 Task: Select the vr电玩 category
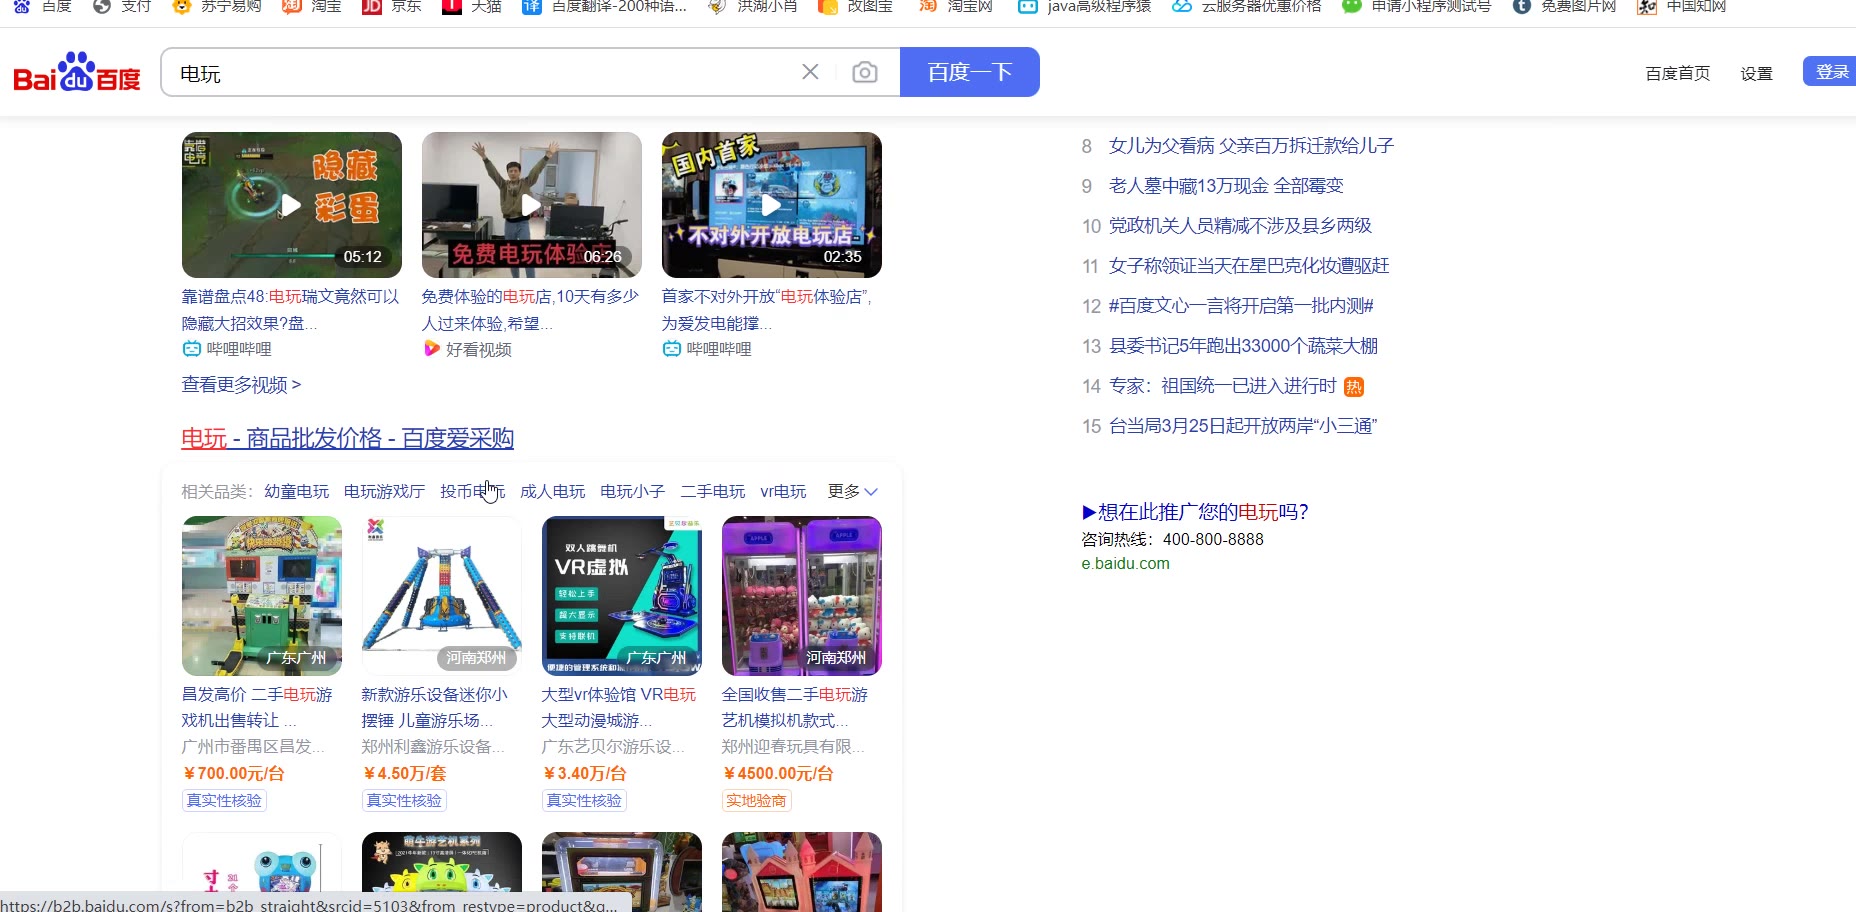(x=783, y=491)
